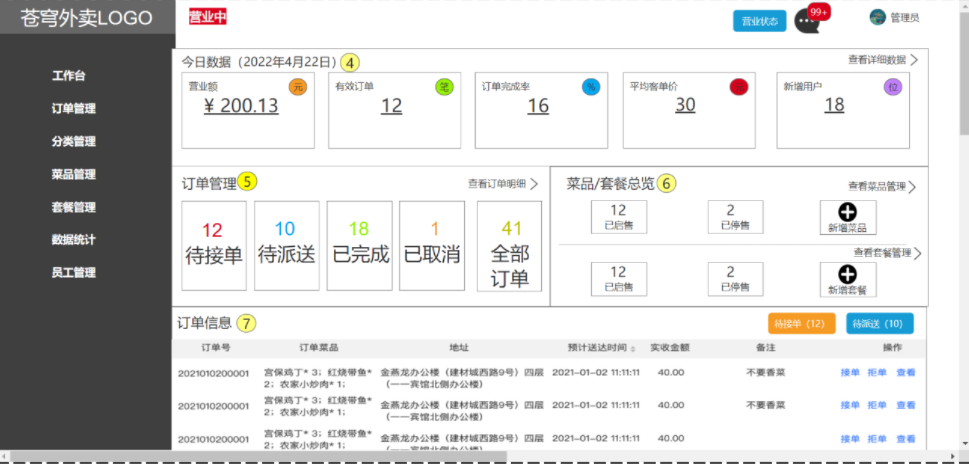Click the orange 待接单 (12) button

(x=802, y=324)
